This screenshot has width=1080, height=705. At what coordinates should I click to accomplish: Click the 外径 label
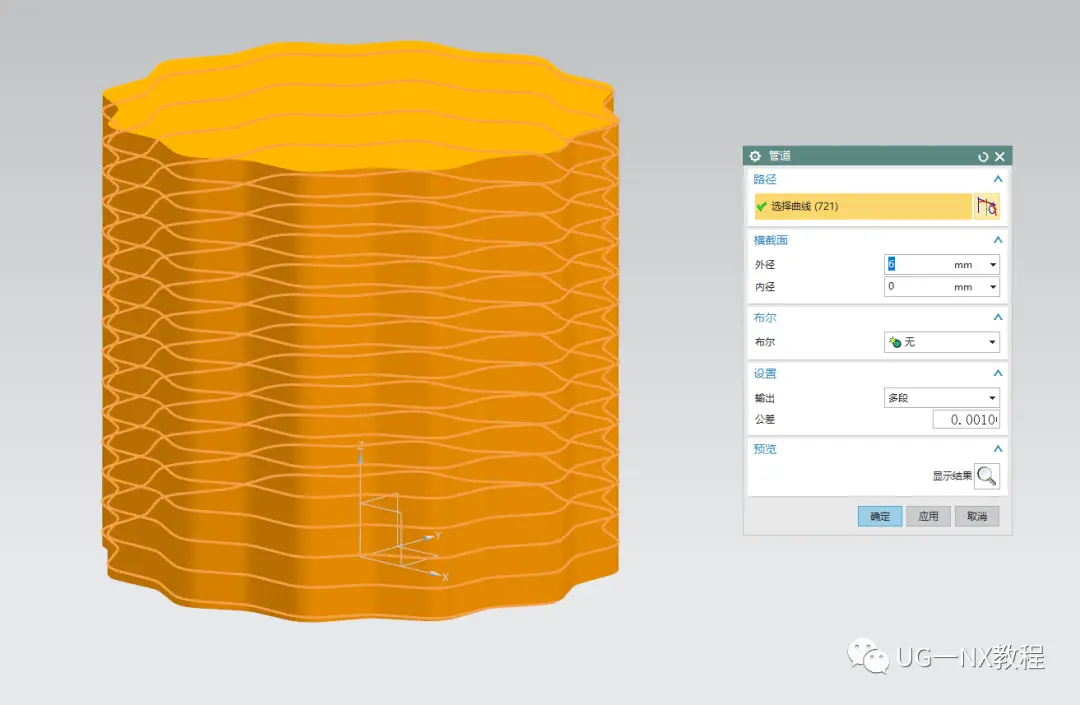click(x=765, y=264)
